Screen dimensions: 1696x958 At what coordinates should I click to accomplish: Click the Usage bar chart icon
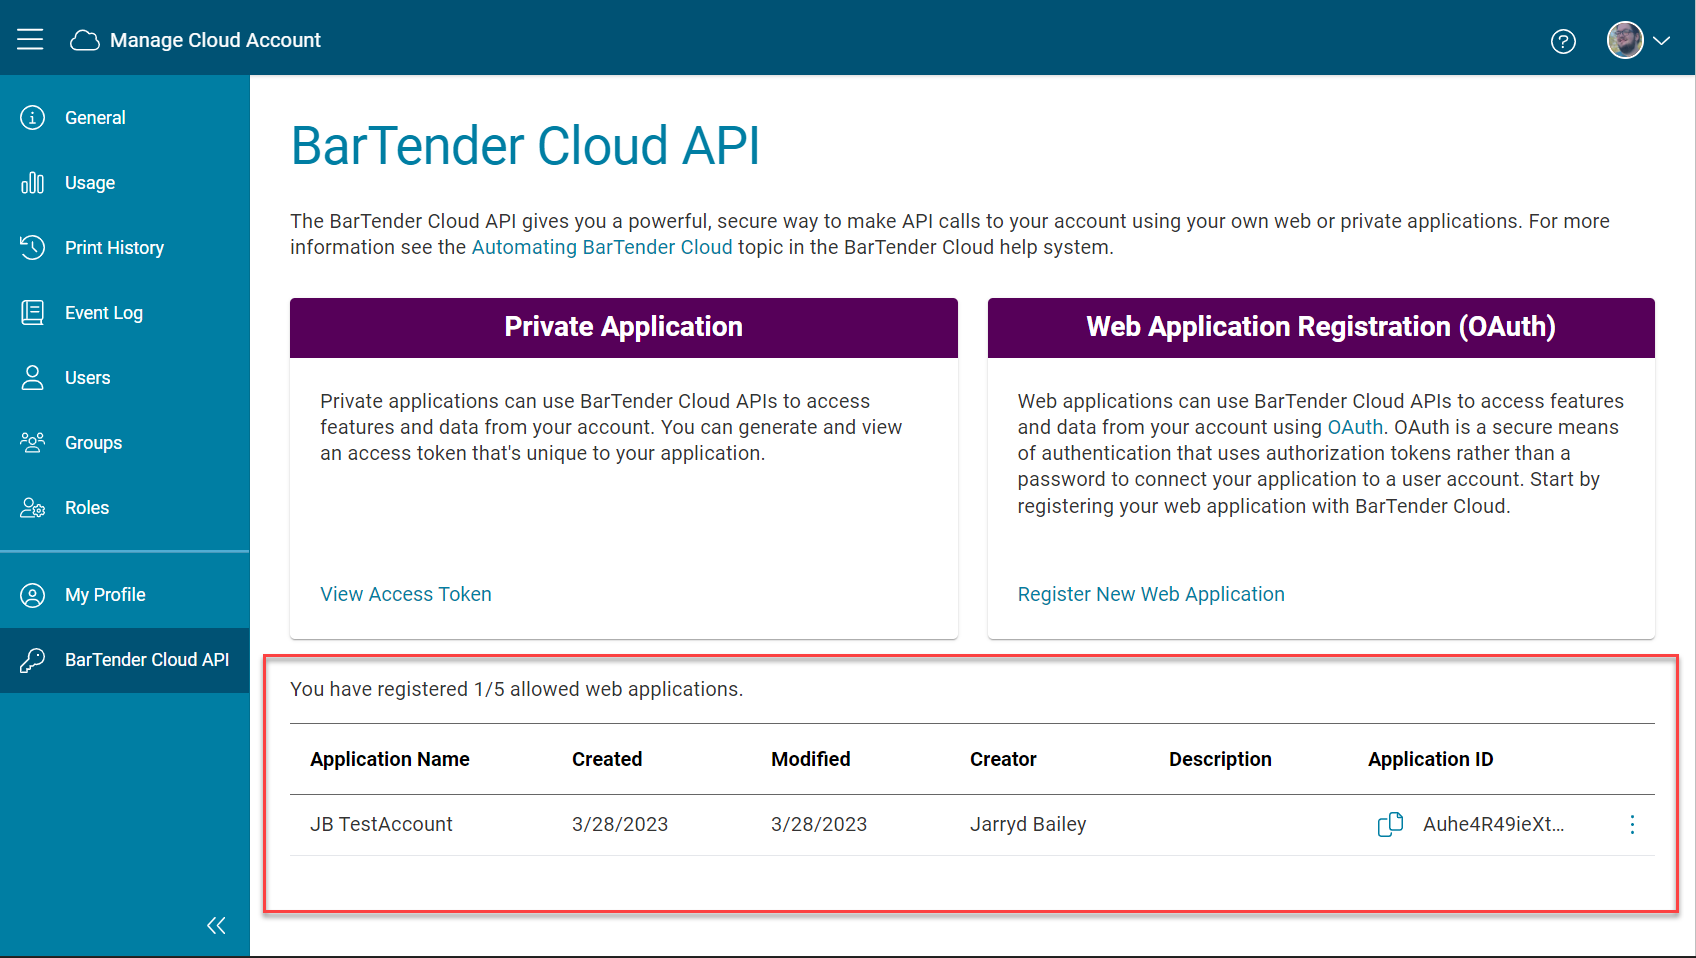tap(33, 183)
